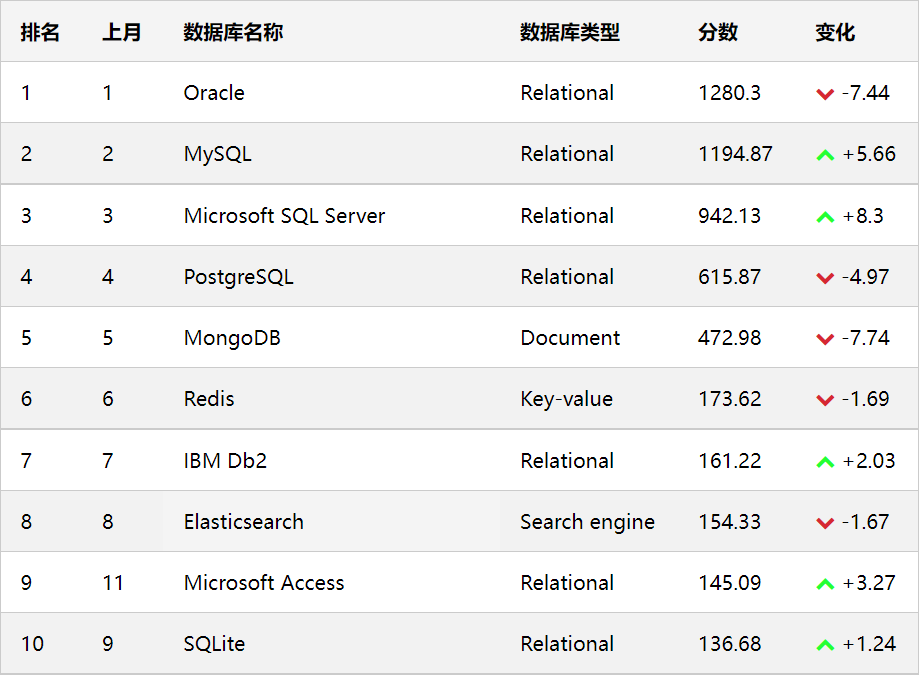Click the green up arrow beside +8.3
The image size is (920, 675).
point(825,217)
